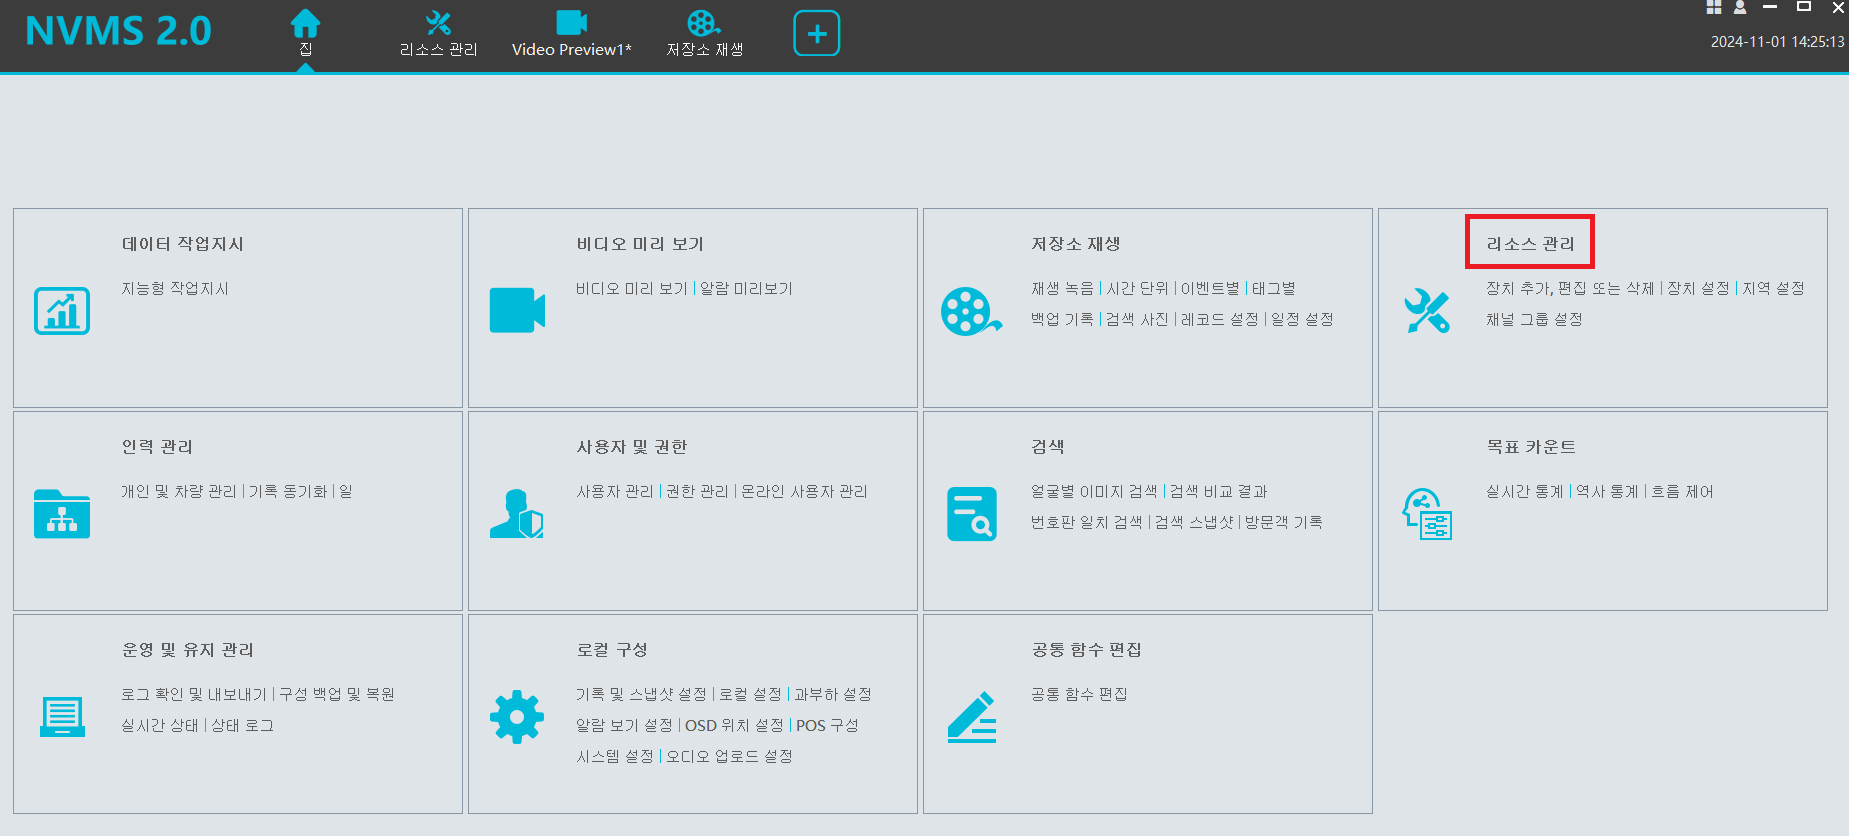Open the OSD 위치 설정 link
This screenshot has height=836, width=1849.
click(734, 726)
